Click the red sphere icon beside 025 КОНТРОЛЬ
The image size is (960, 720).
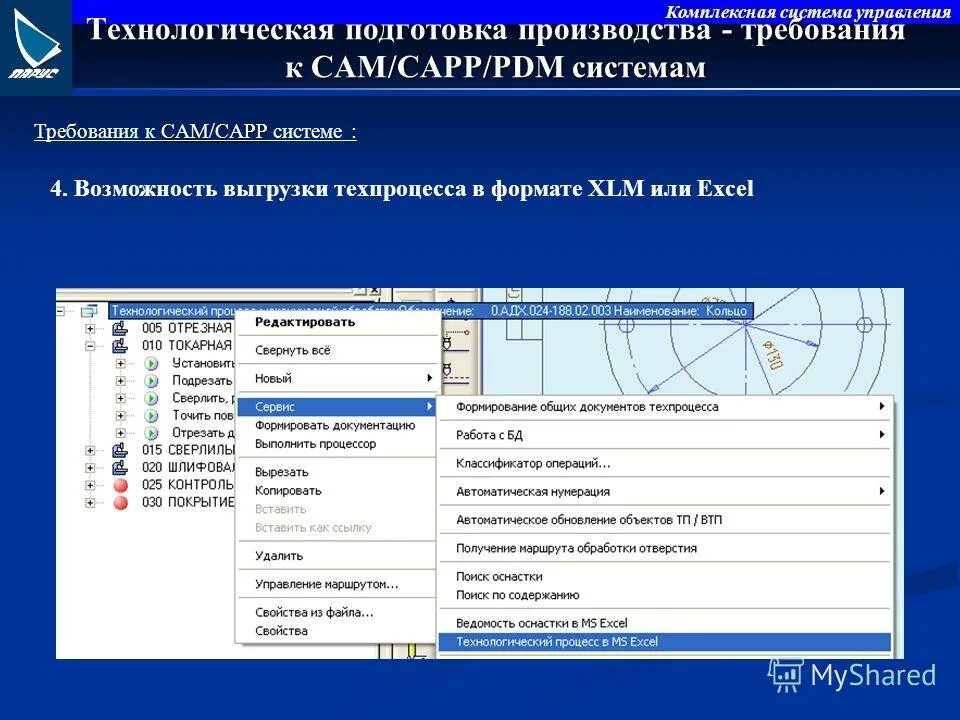(x=119, y=483)
